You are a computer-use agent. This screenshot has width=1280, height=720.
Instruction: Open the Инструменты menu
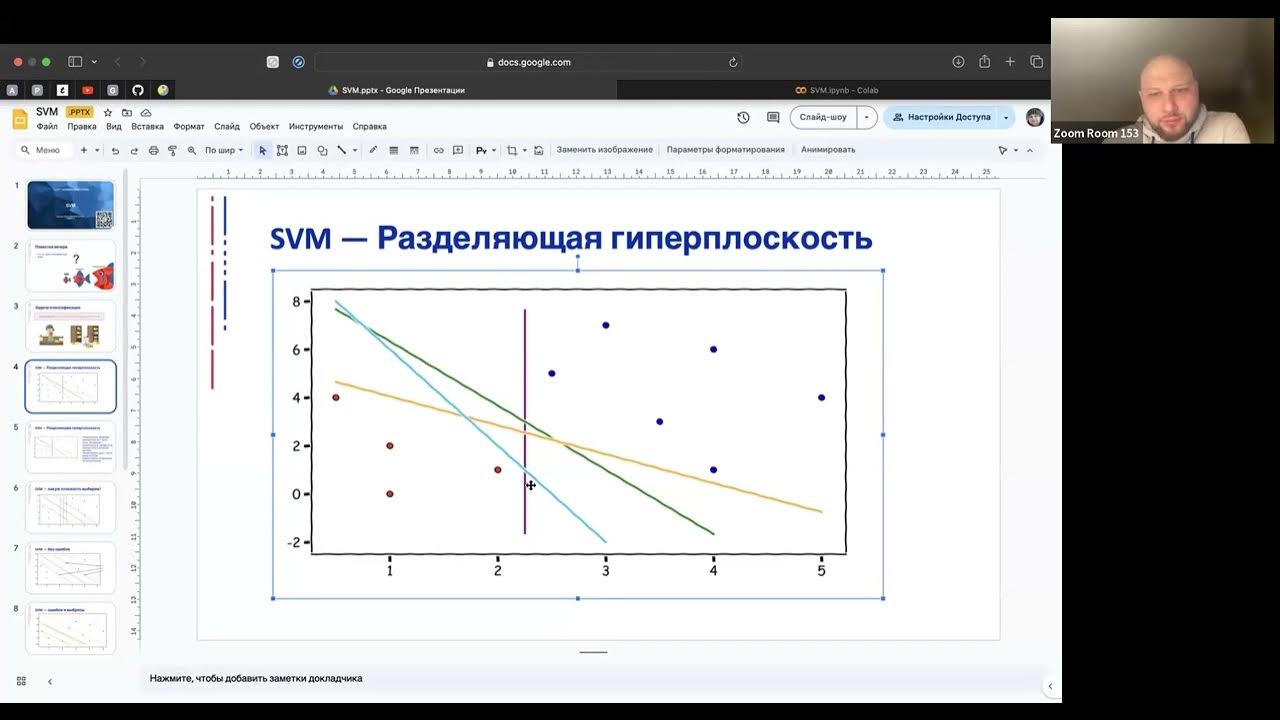click(316, 127)
